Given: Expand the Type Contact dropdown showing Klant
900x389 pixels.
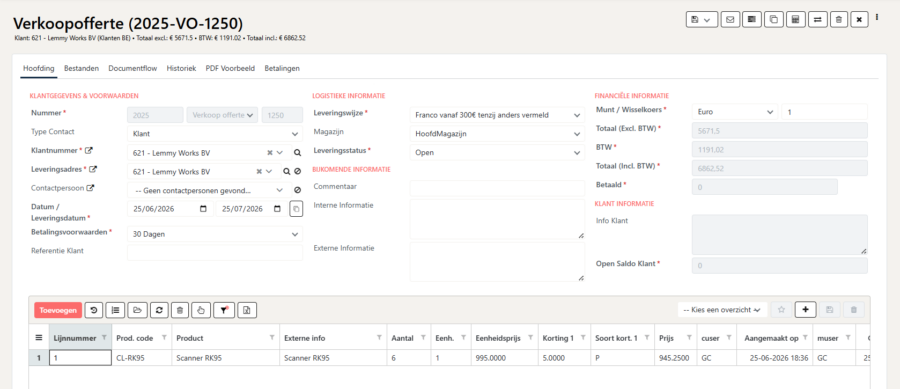Looking at the screenshot, I should pos(215,134).
